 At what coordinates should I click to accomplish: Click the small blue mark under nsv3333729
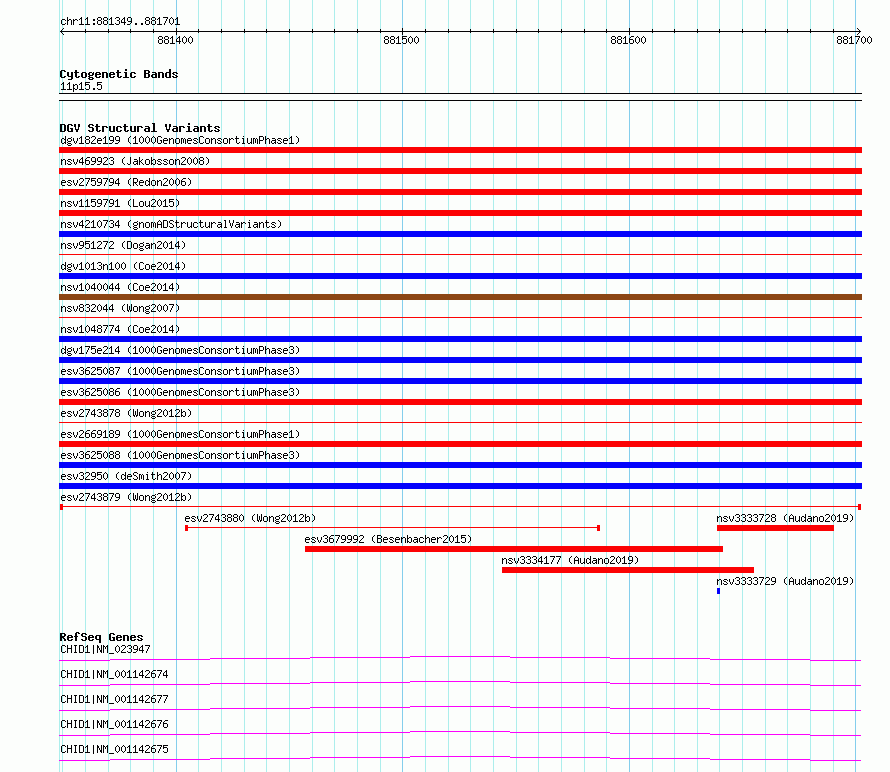pyautogui.click(x=719, y=591)
